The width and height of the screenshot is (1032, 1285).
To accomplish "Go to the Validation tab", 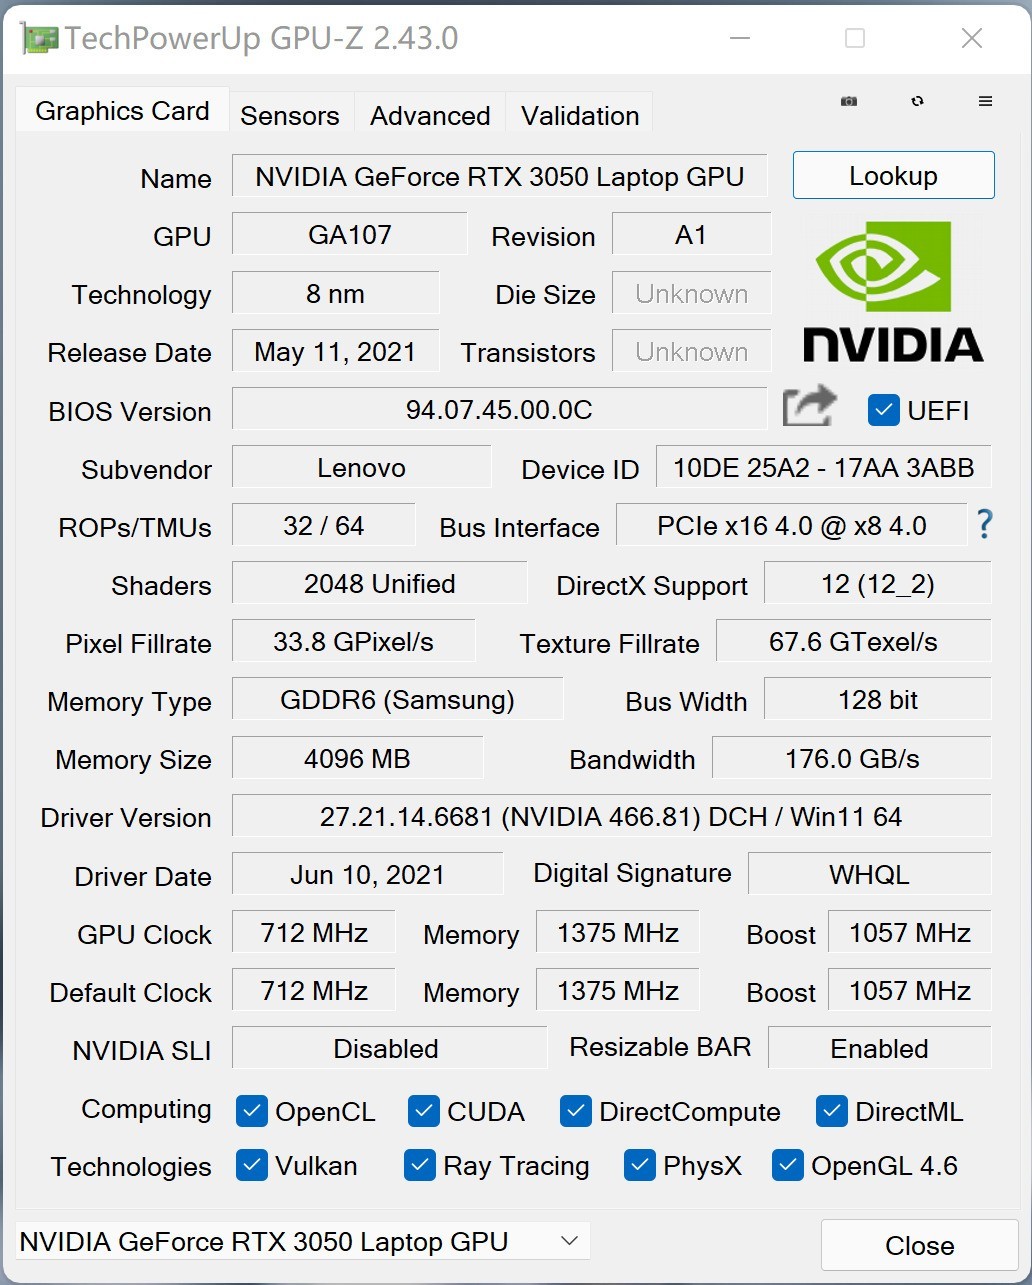I will point(580,115).
